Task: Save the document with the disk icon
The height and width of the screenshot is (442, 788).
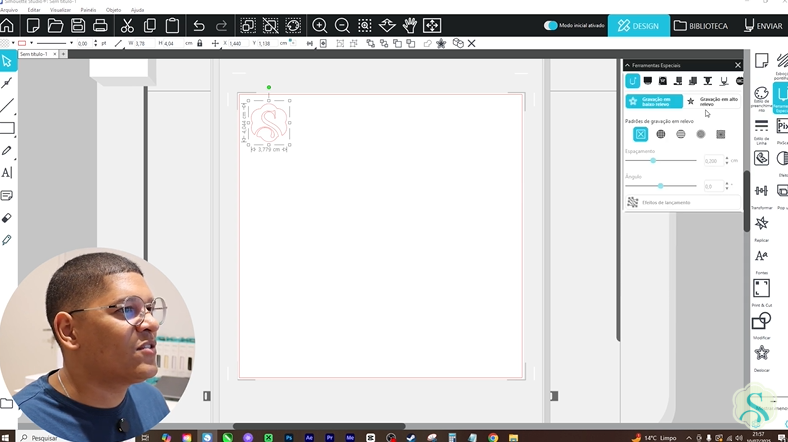Action: pyautogui.click(x=78, y=25)
